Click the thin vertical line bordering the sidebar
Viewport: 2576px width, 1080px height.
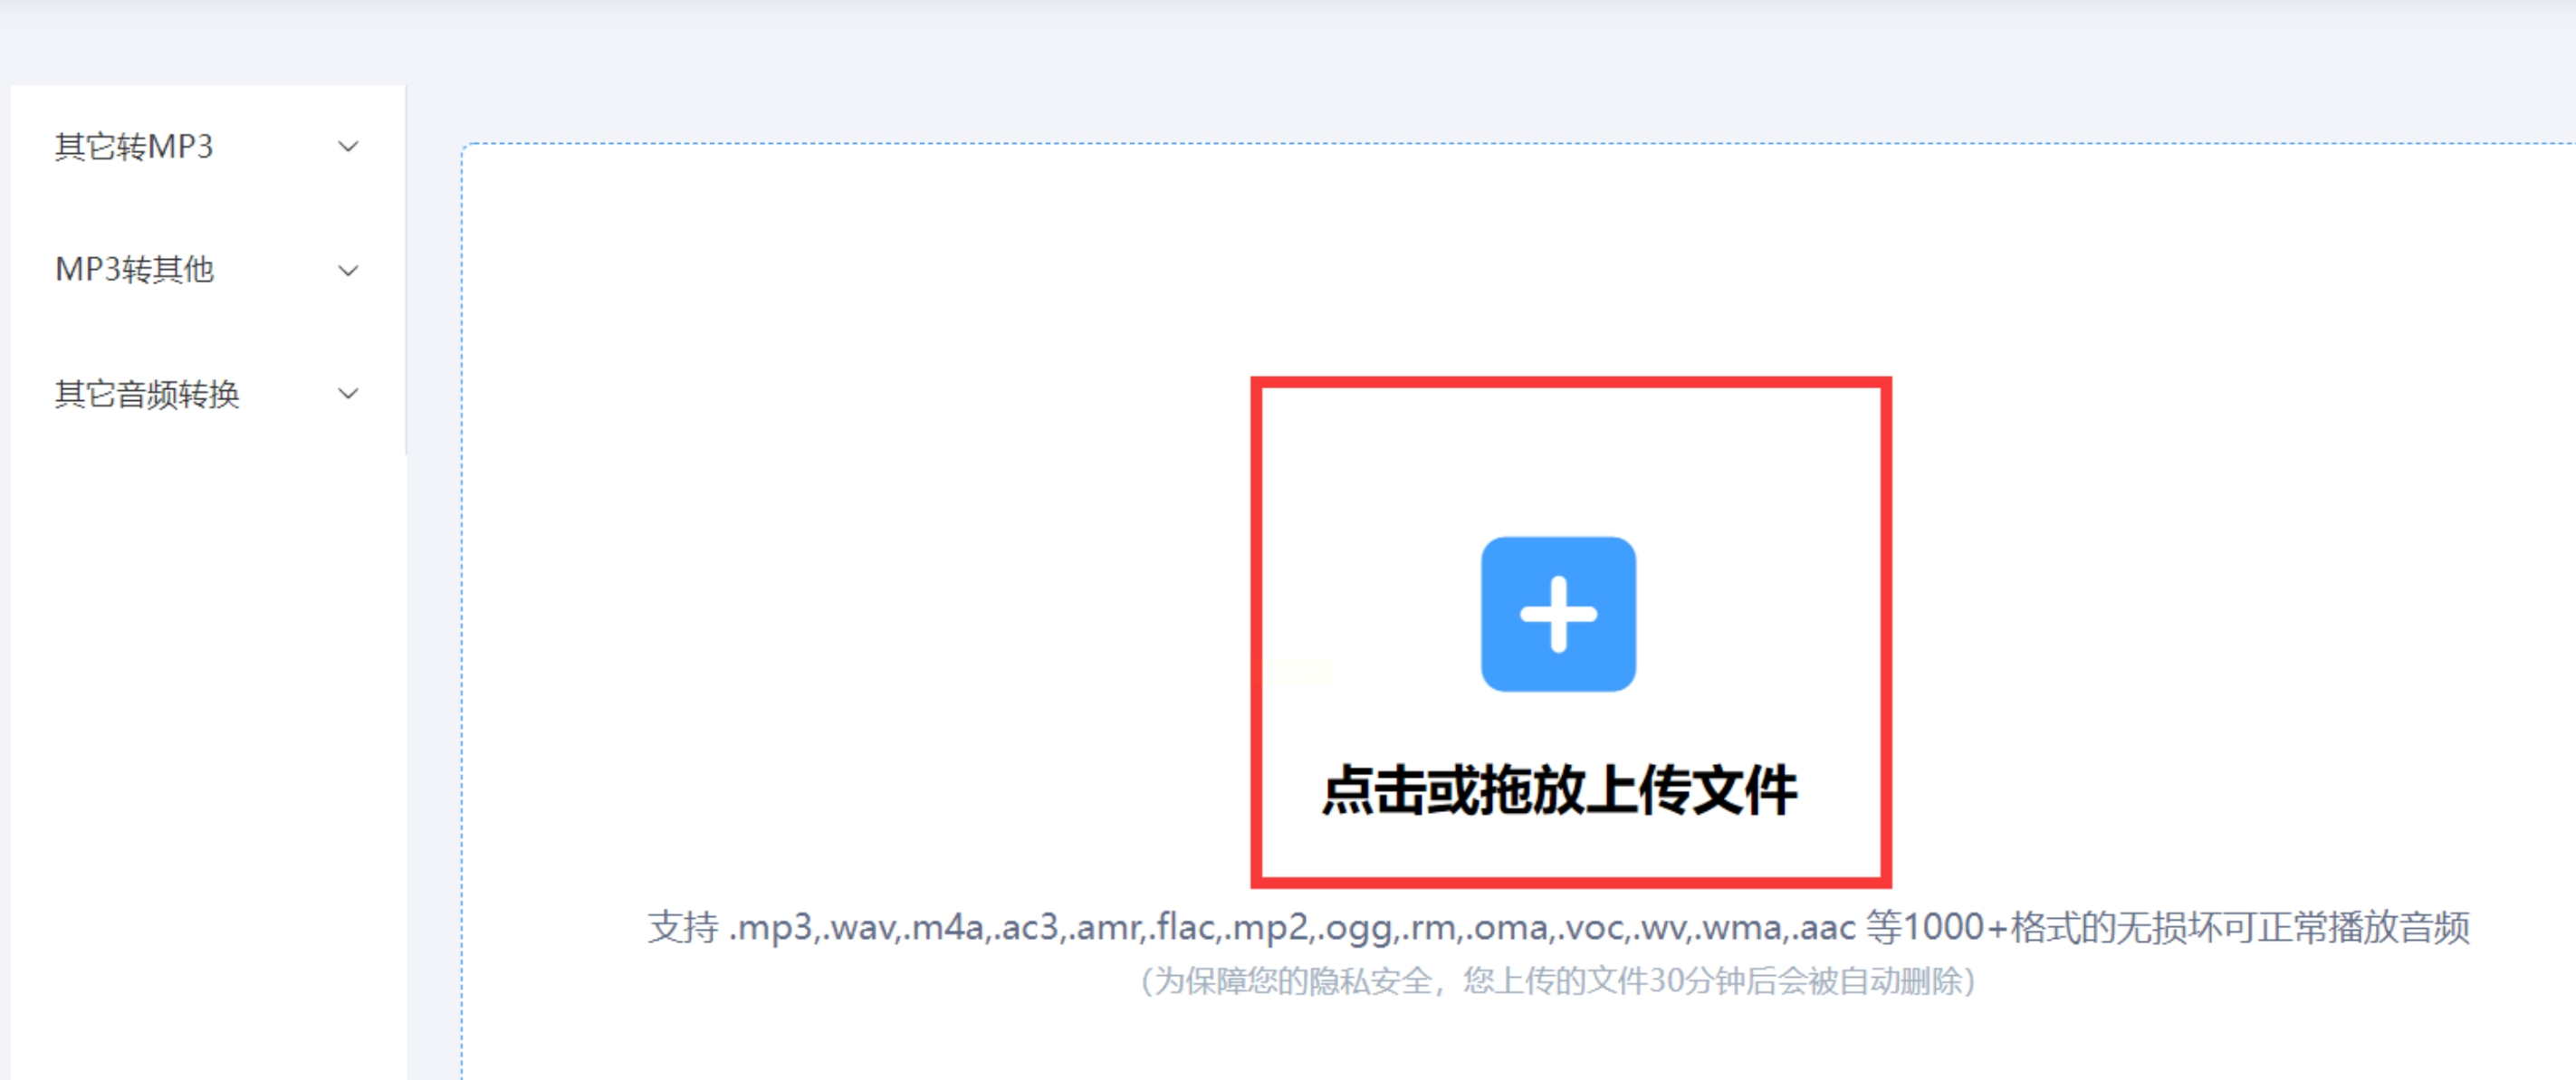click(x=406, y=270)
